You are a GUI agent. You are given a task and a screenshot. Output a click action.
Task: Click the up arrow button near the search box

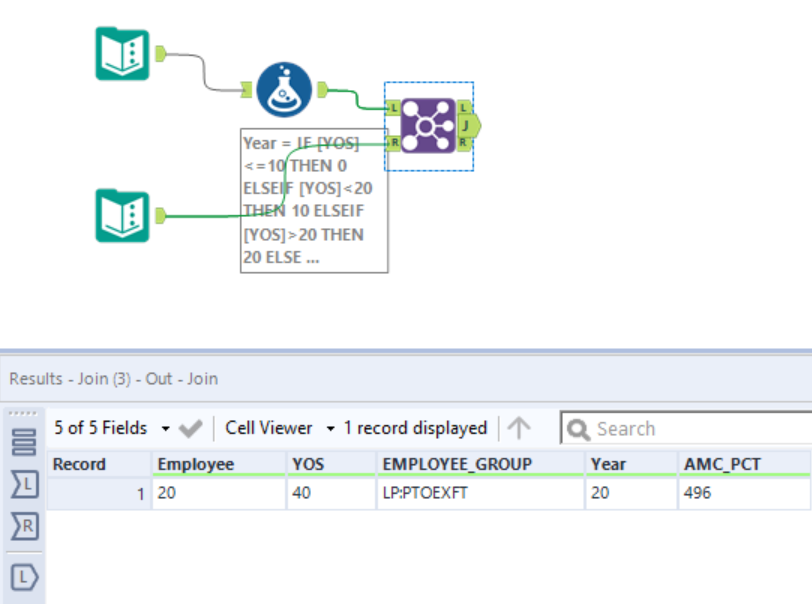(516, 428)
